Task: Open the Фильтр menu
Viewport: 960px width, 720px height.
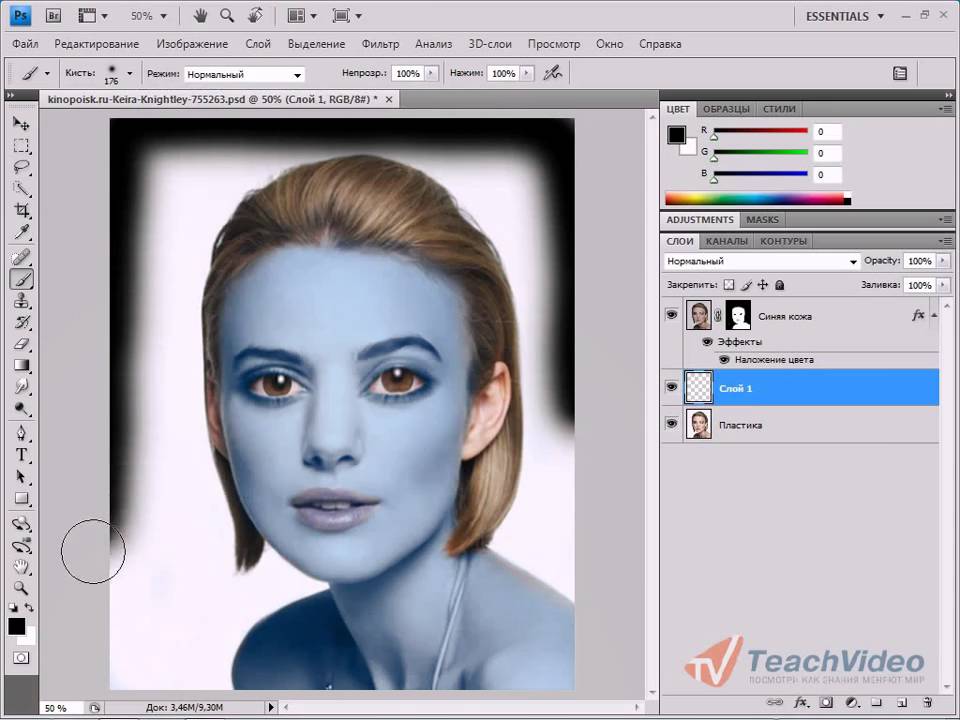Action: pyautogui.click(x=380, y=44)
